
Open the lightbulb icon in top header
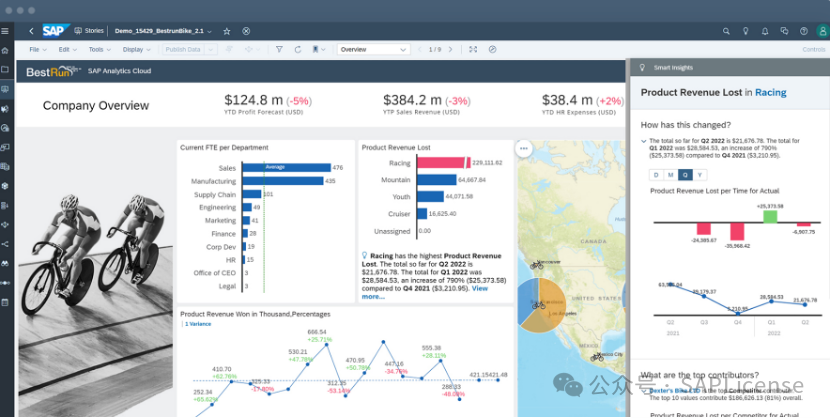746,31
